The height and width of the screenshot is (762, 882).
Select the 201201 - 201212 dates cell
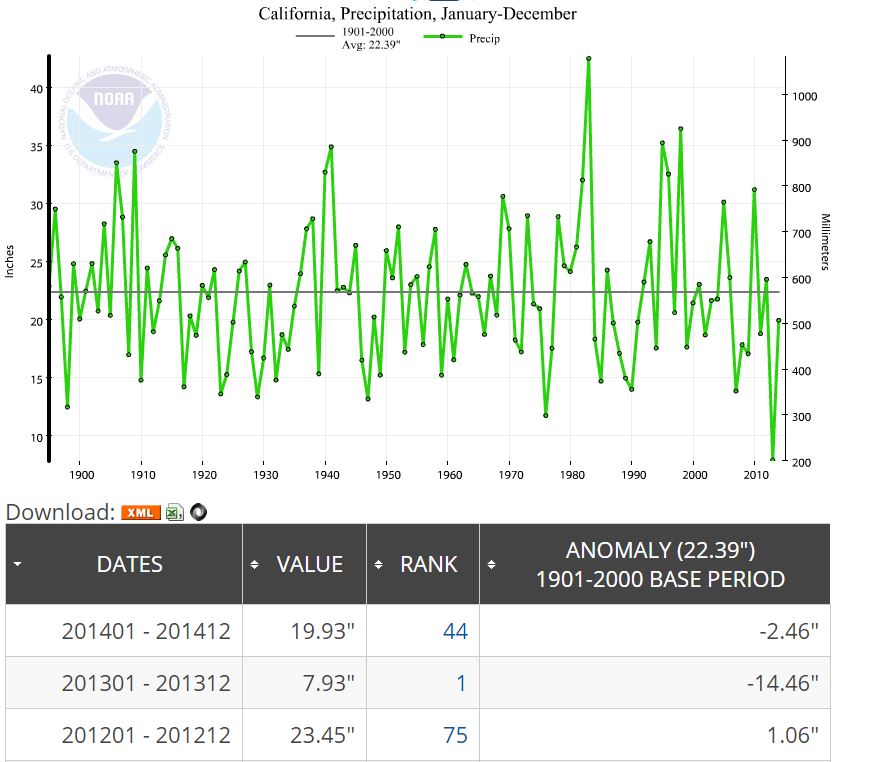point(146,736)
